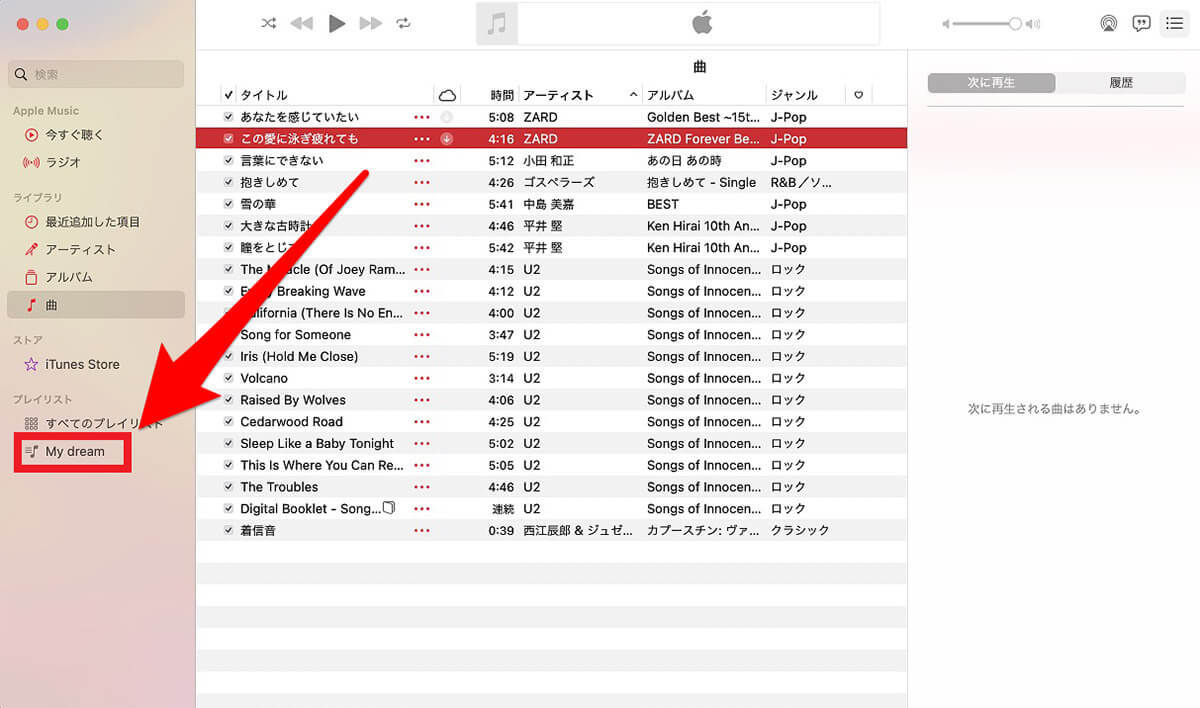Click the cloud status column header

(x=447, y=95)
